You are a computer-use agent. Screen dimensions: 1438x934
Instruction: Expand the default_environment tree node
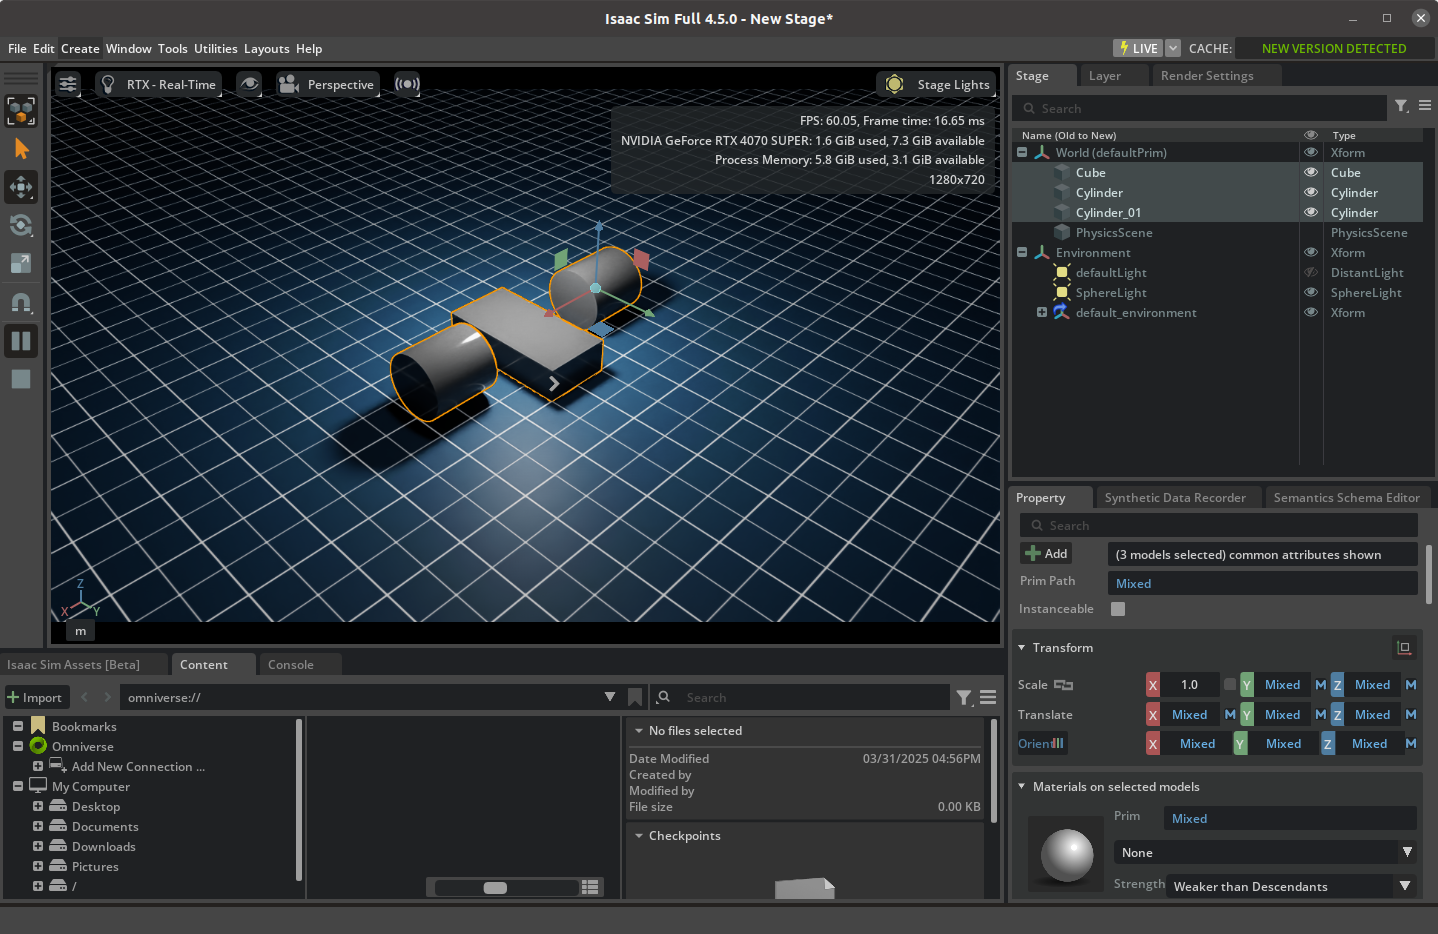[x=1042, y=312]
